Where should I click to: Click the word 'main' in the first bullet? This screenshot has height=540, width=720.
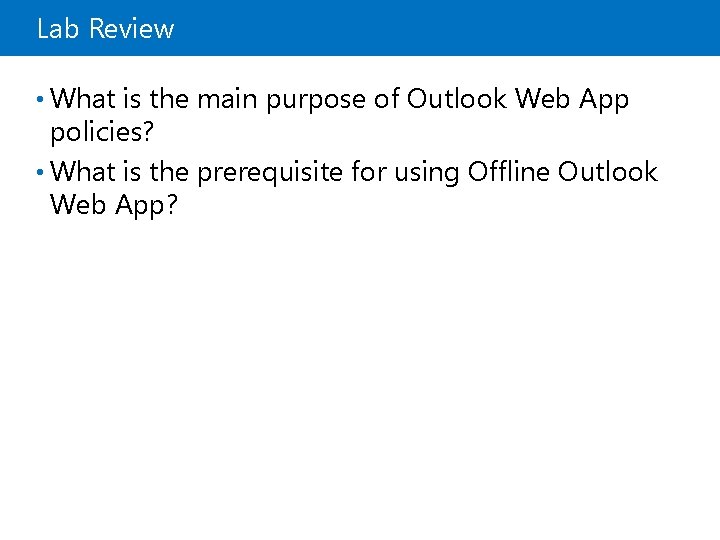[x=227, y=99]
